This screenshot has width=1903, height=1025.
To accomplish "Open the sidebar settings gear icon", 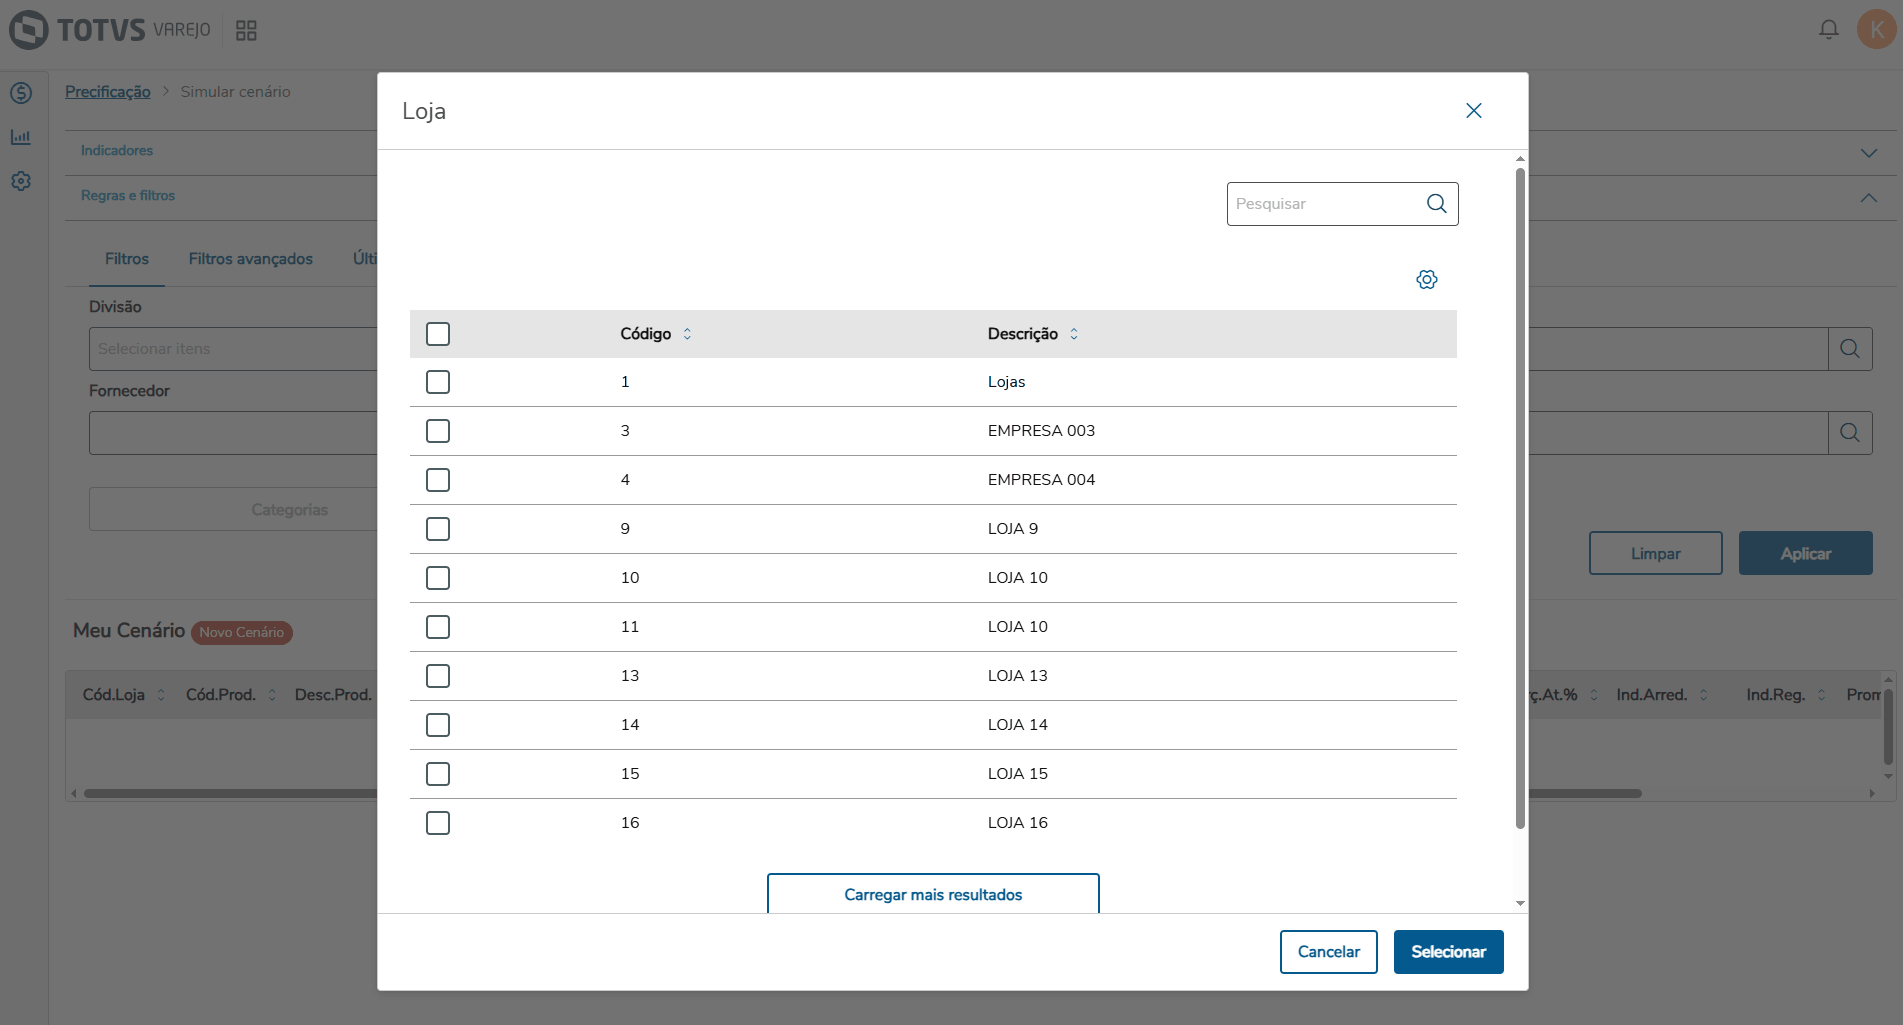I will pyautogui.click(x=21, y=181).
